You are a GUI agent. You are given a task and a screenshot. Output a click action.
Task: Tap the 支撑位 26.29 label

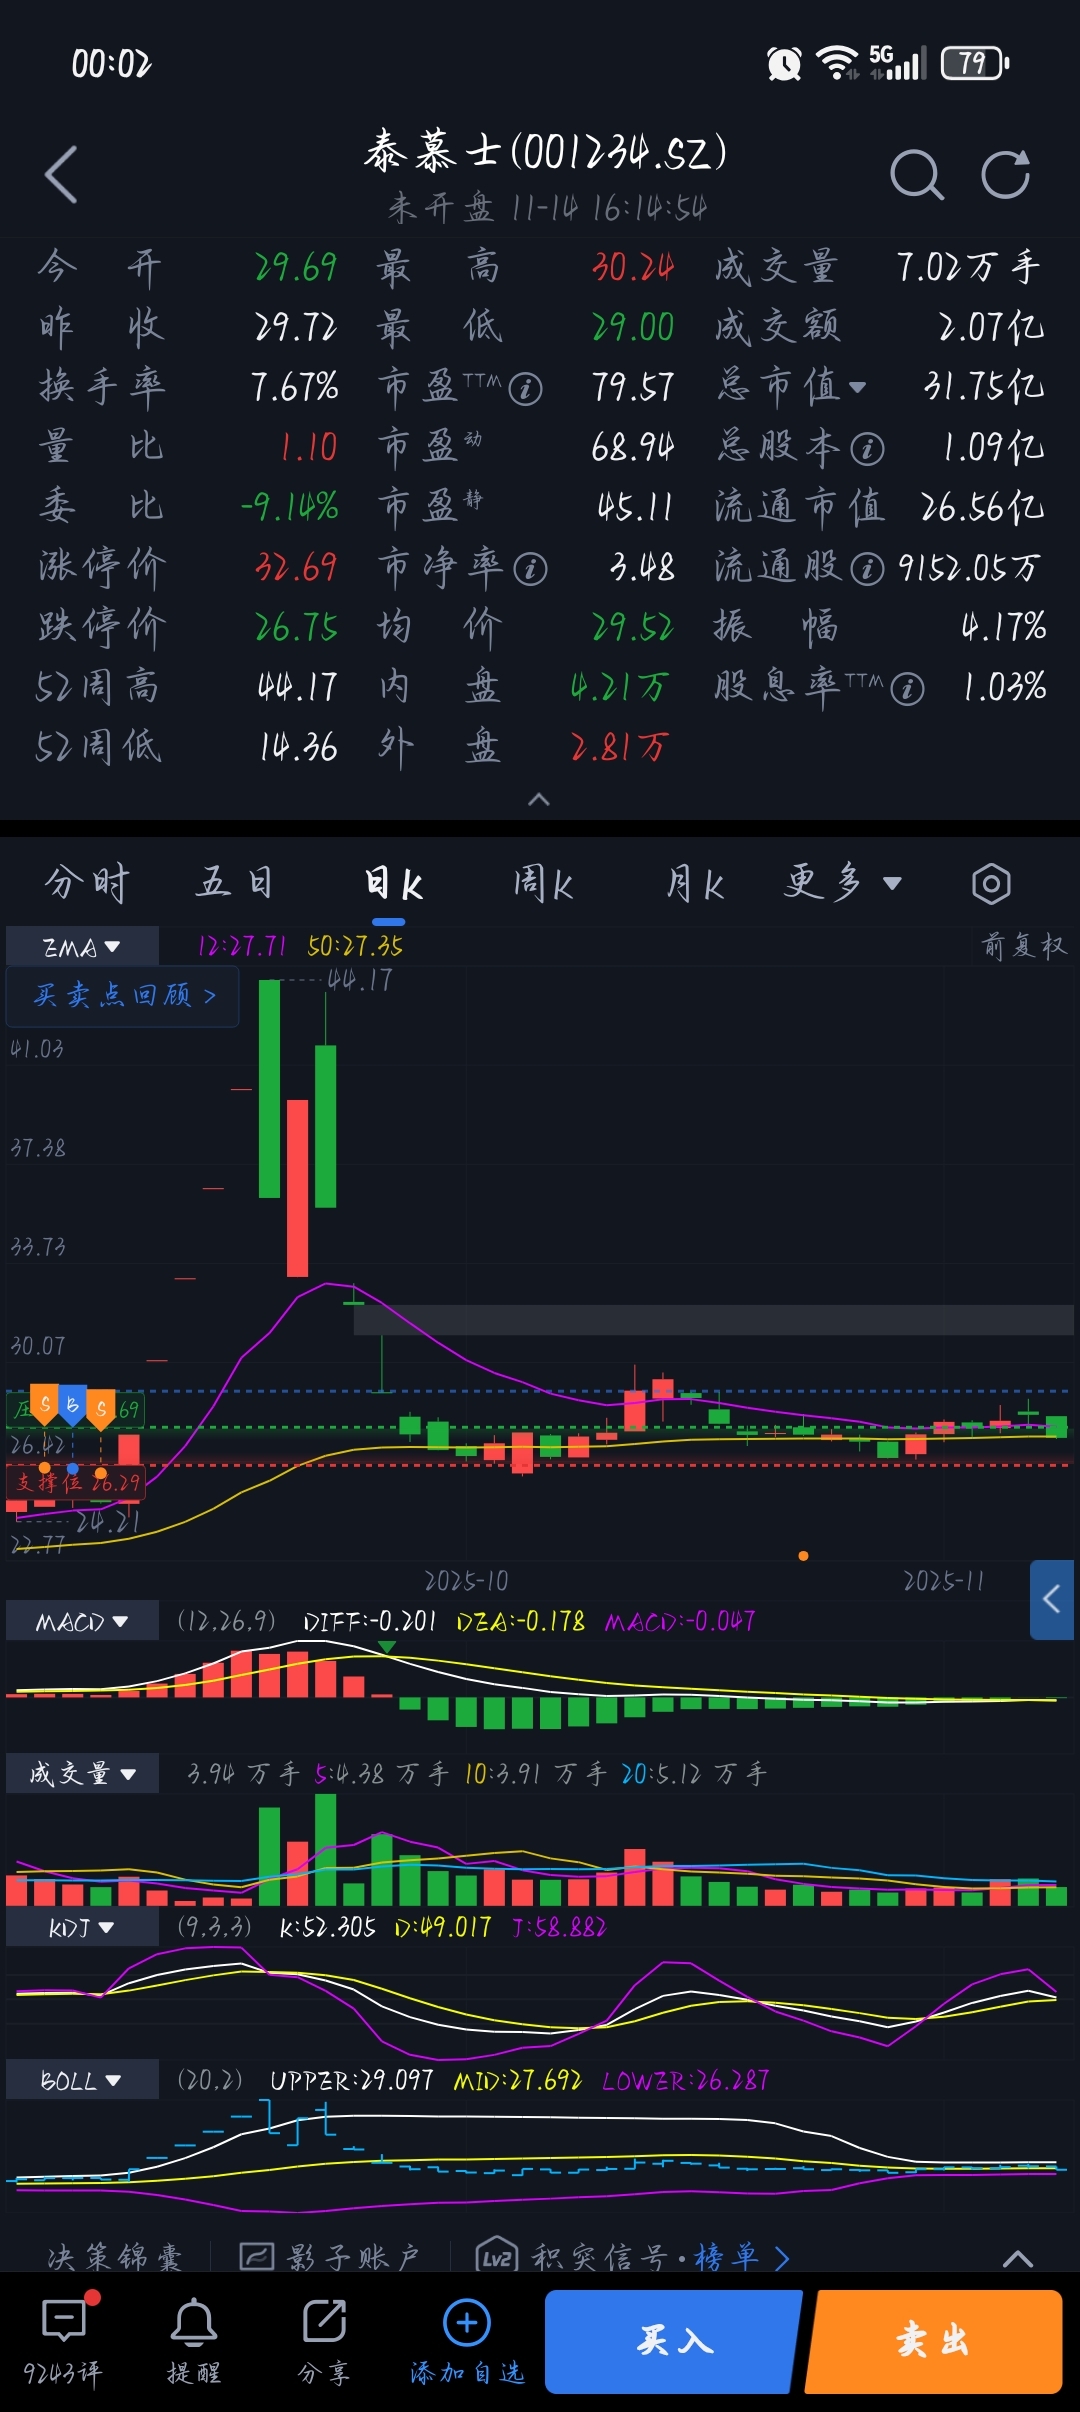(x=77, y=1482)
